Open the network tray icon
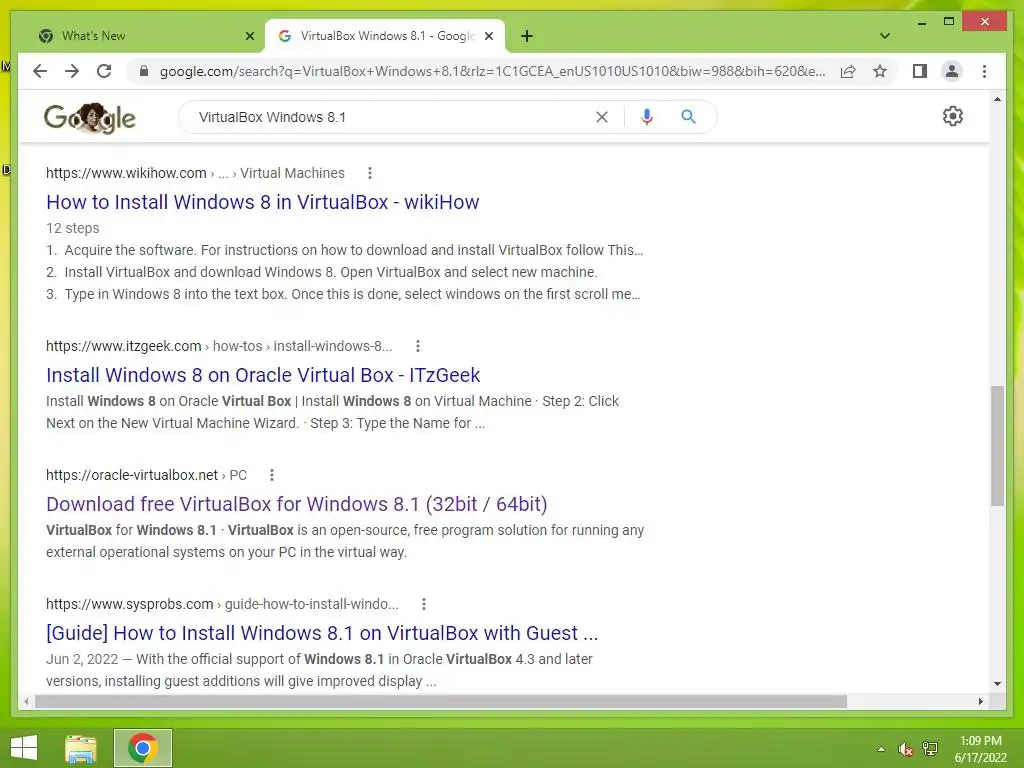The width and height of the screenshot is (1024, 768). (x=929, y=749)
